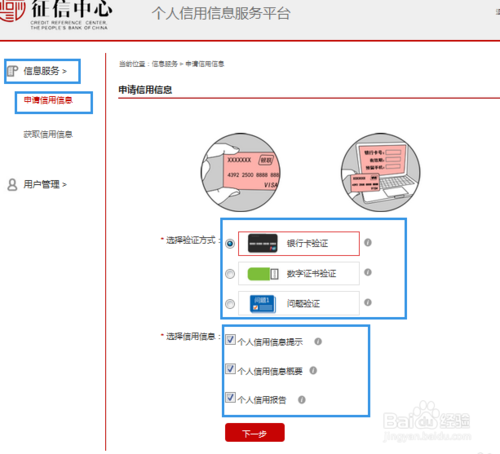The image size is (500, 454).
Task: Click the info icon next to 个人信用信息概要
Action: coord(313,370)
